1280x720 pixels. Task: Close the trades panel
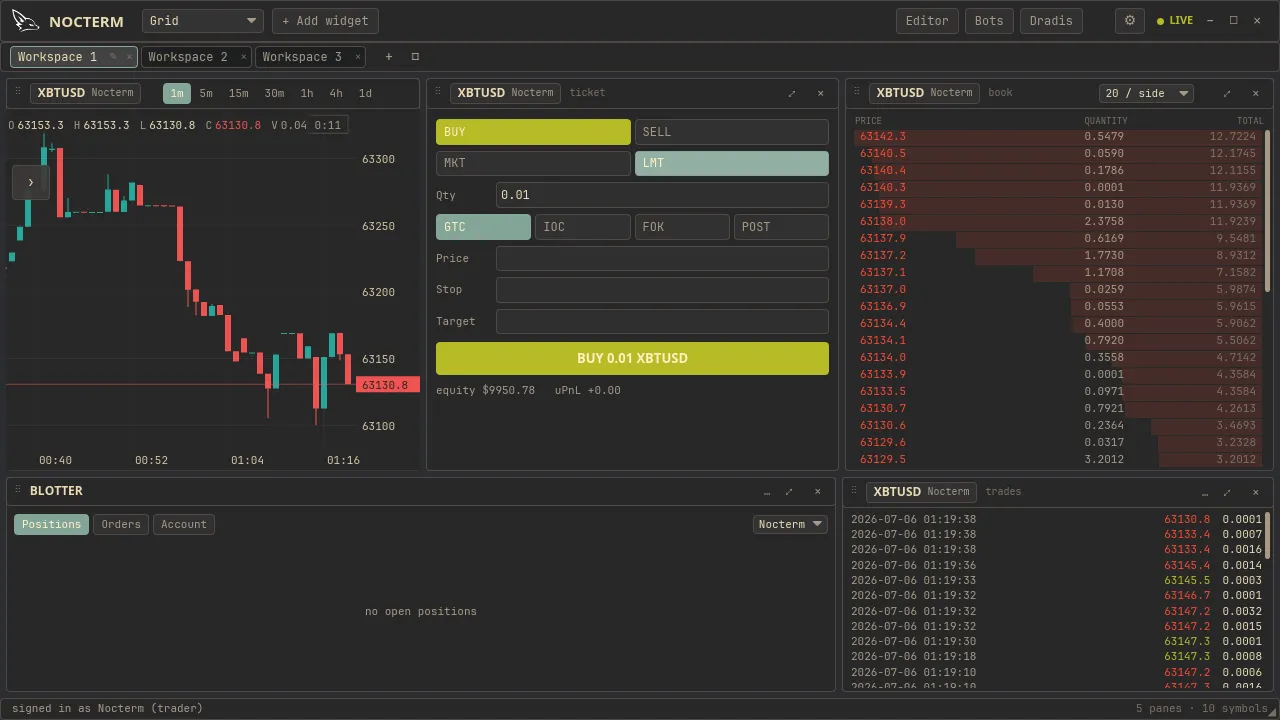pos(1256,492)
